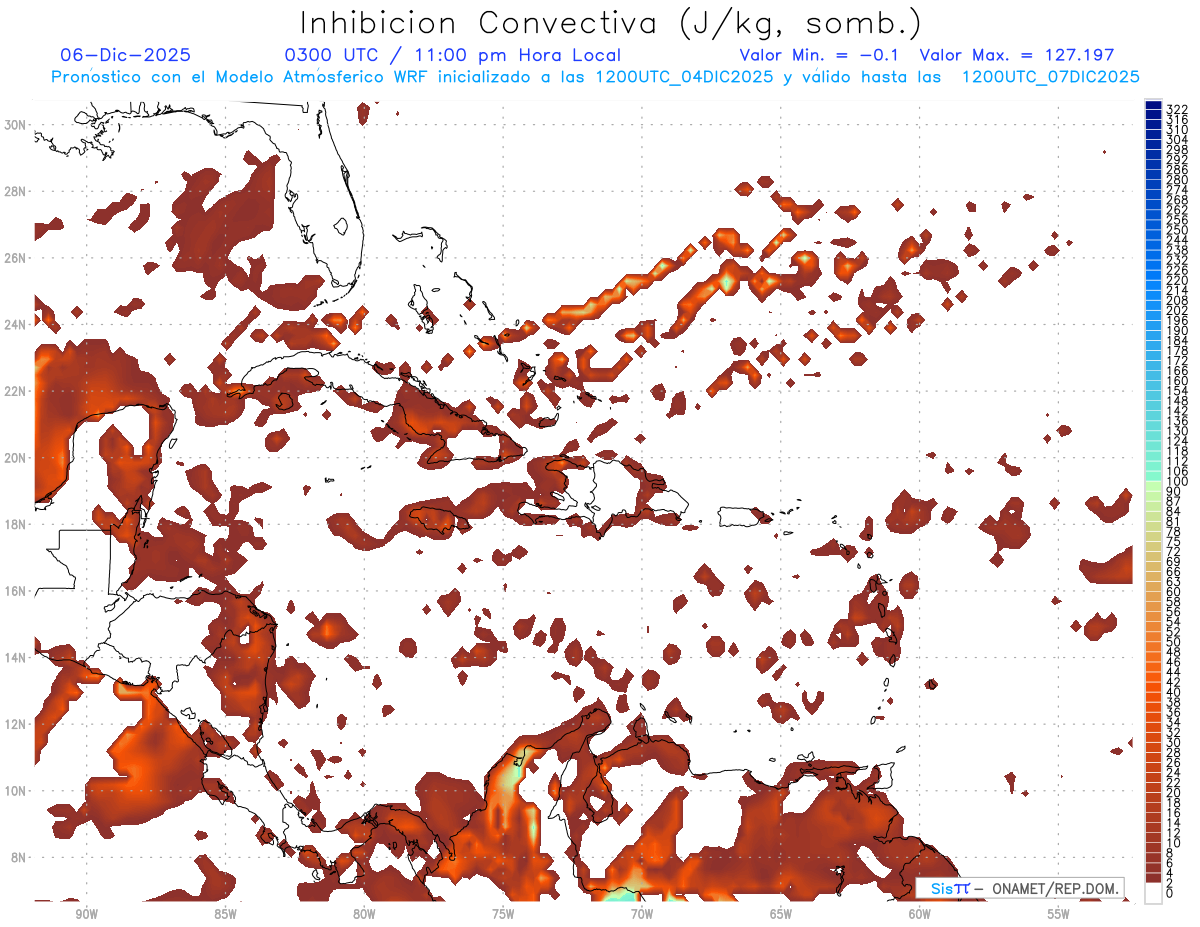This screenshot has width=1200, height=927.
Task: Click the 75W longitude label
Action: click(503, 914)
